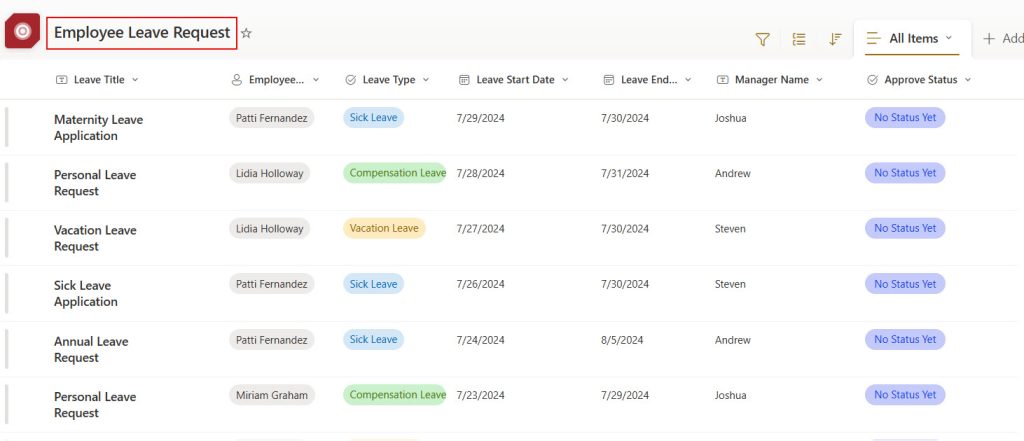
Task: Click Sick Leave pill in Maternity Leave row
Action: [374, 118]
